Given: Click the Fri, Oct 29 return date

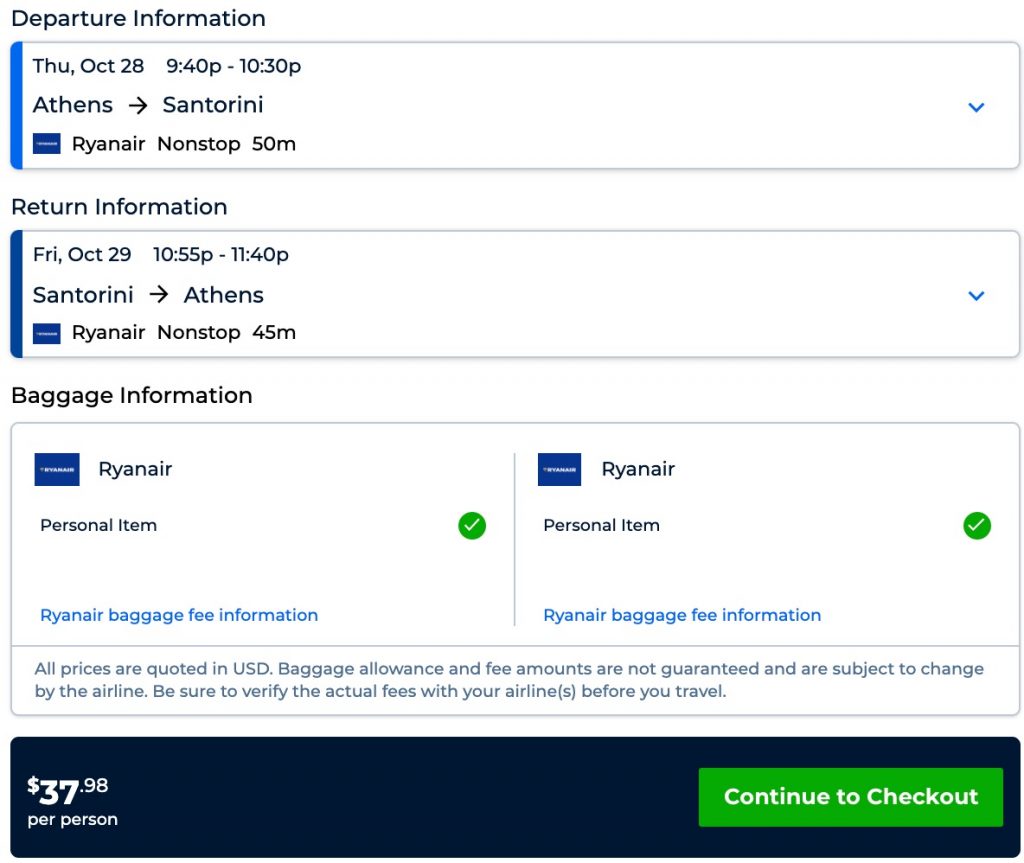Looking at the screenshot, I should (x=82, y=255).
